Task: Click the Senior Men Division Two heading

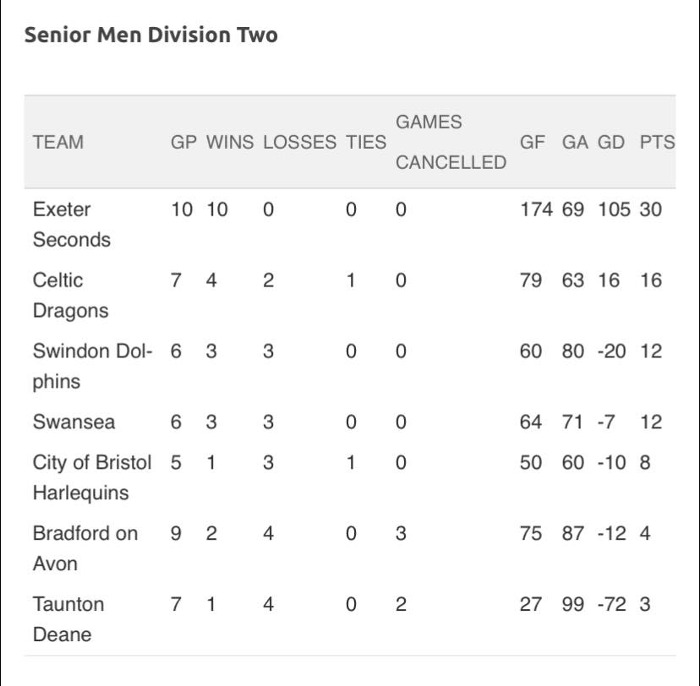Action: coord(150,36)
